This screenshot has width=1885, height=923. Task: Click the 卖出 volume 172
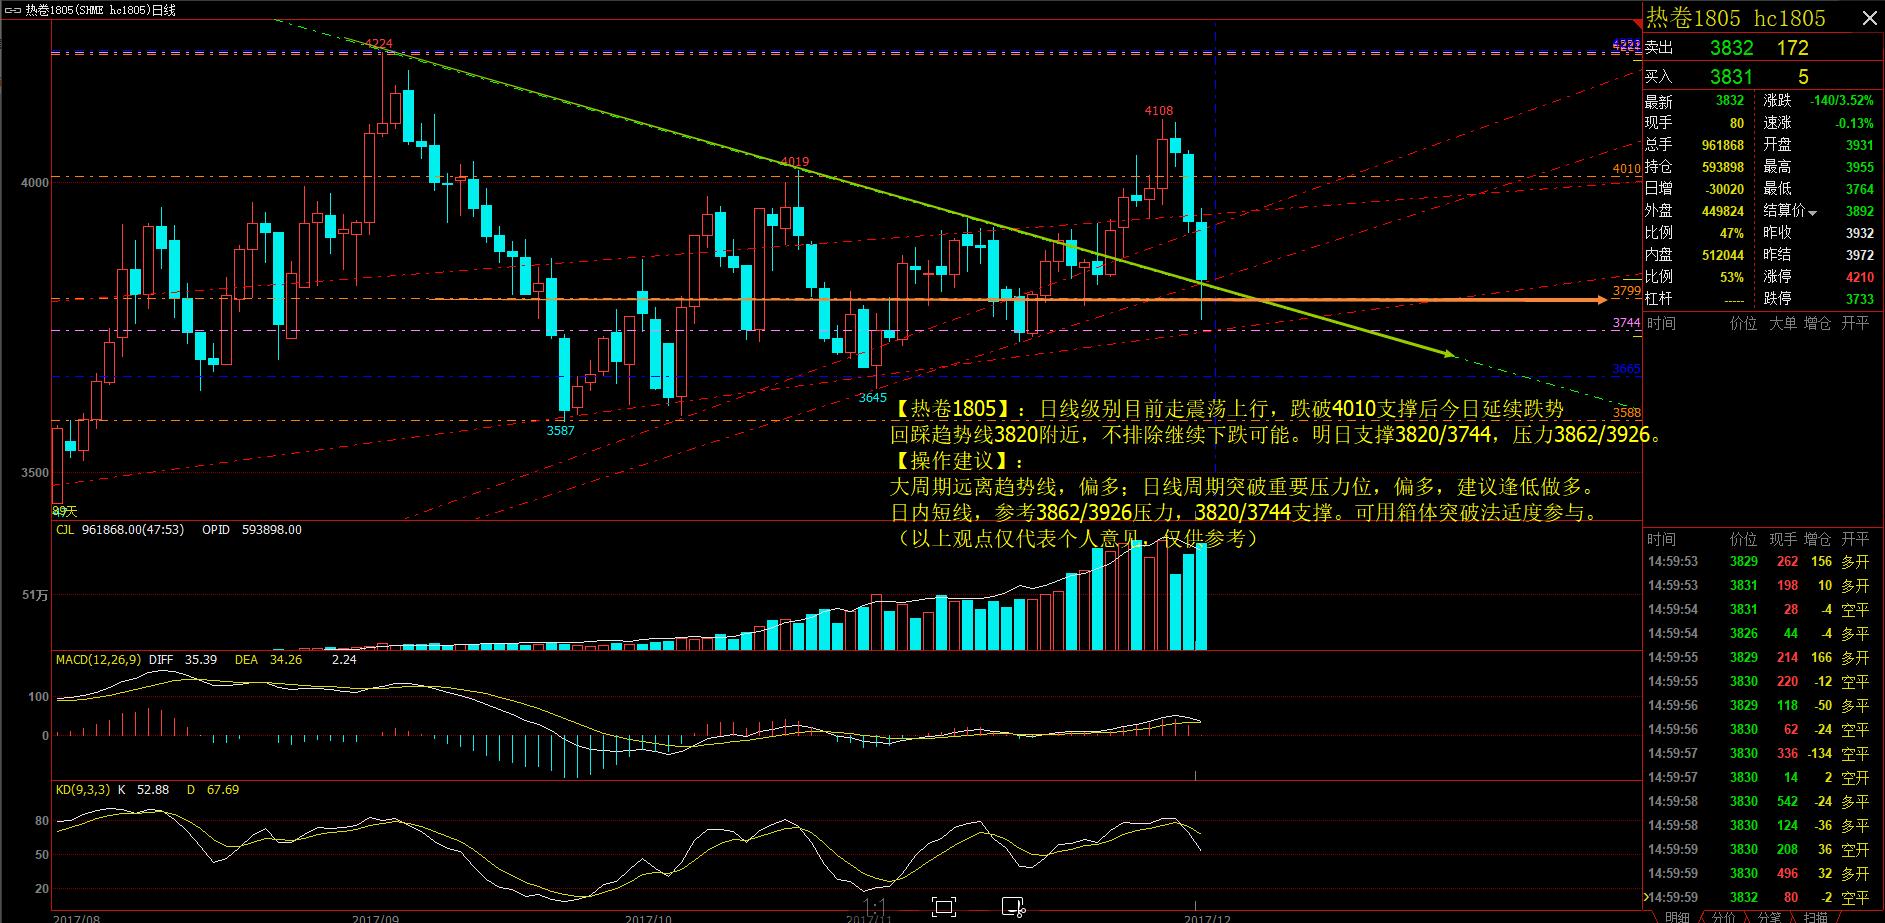pos(1793,47)
